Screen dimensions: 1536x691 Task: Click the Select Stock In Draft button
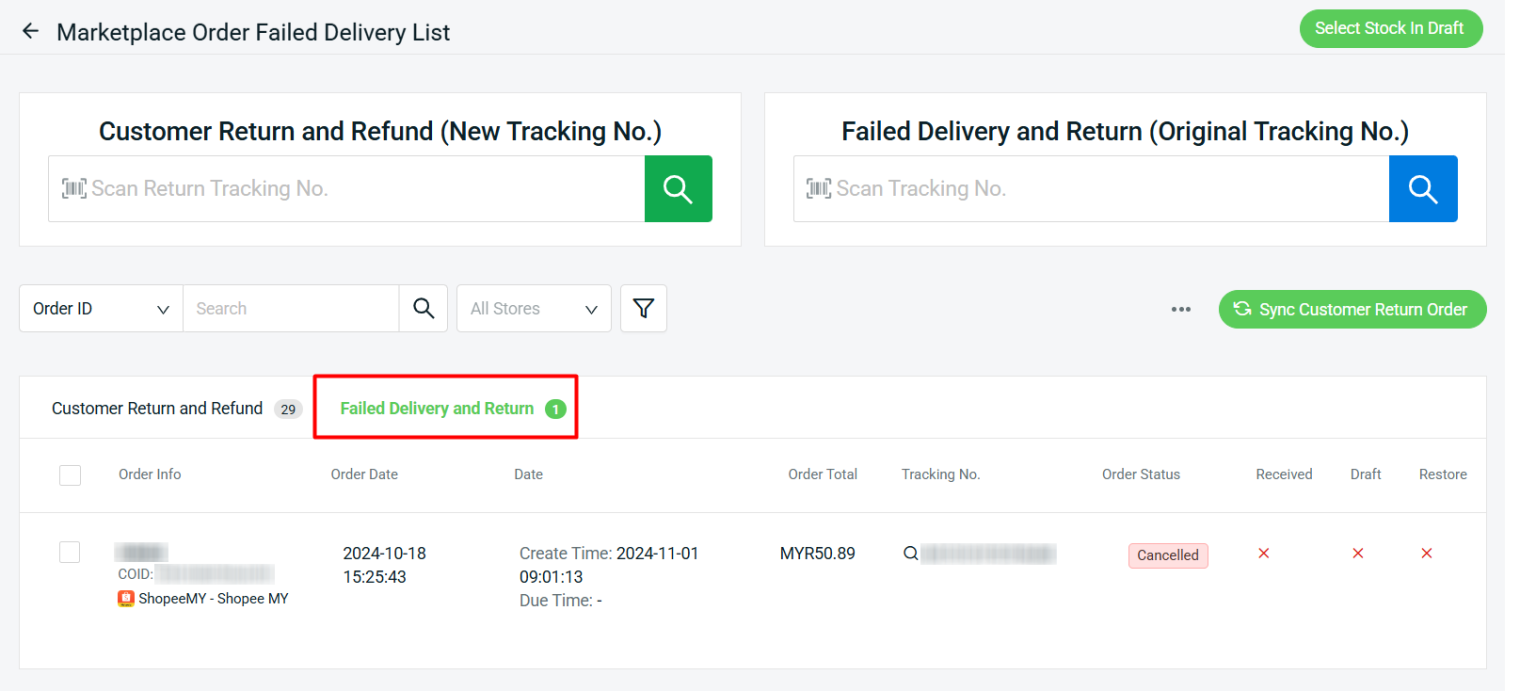click(1391, 29)
